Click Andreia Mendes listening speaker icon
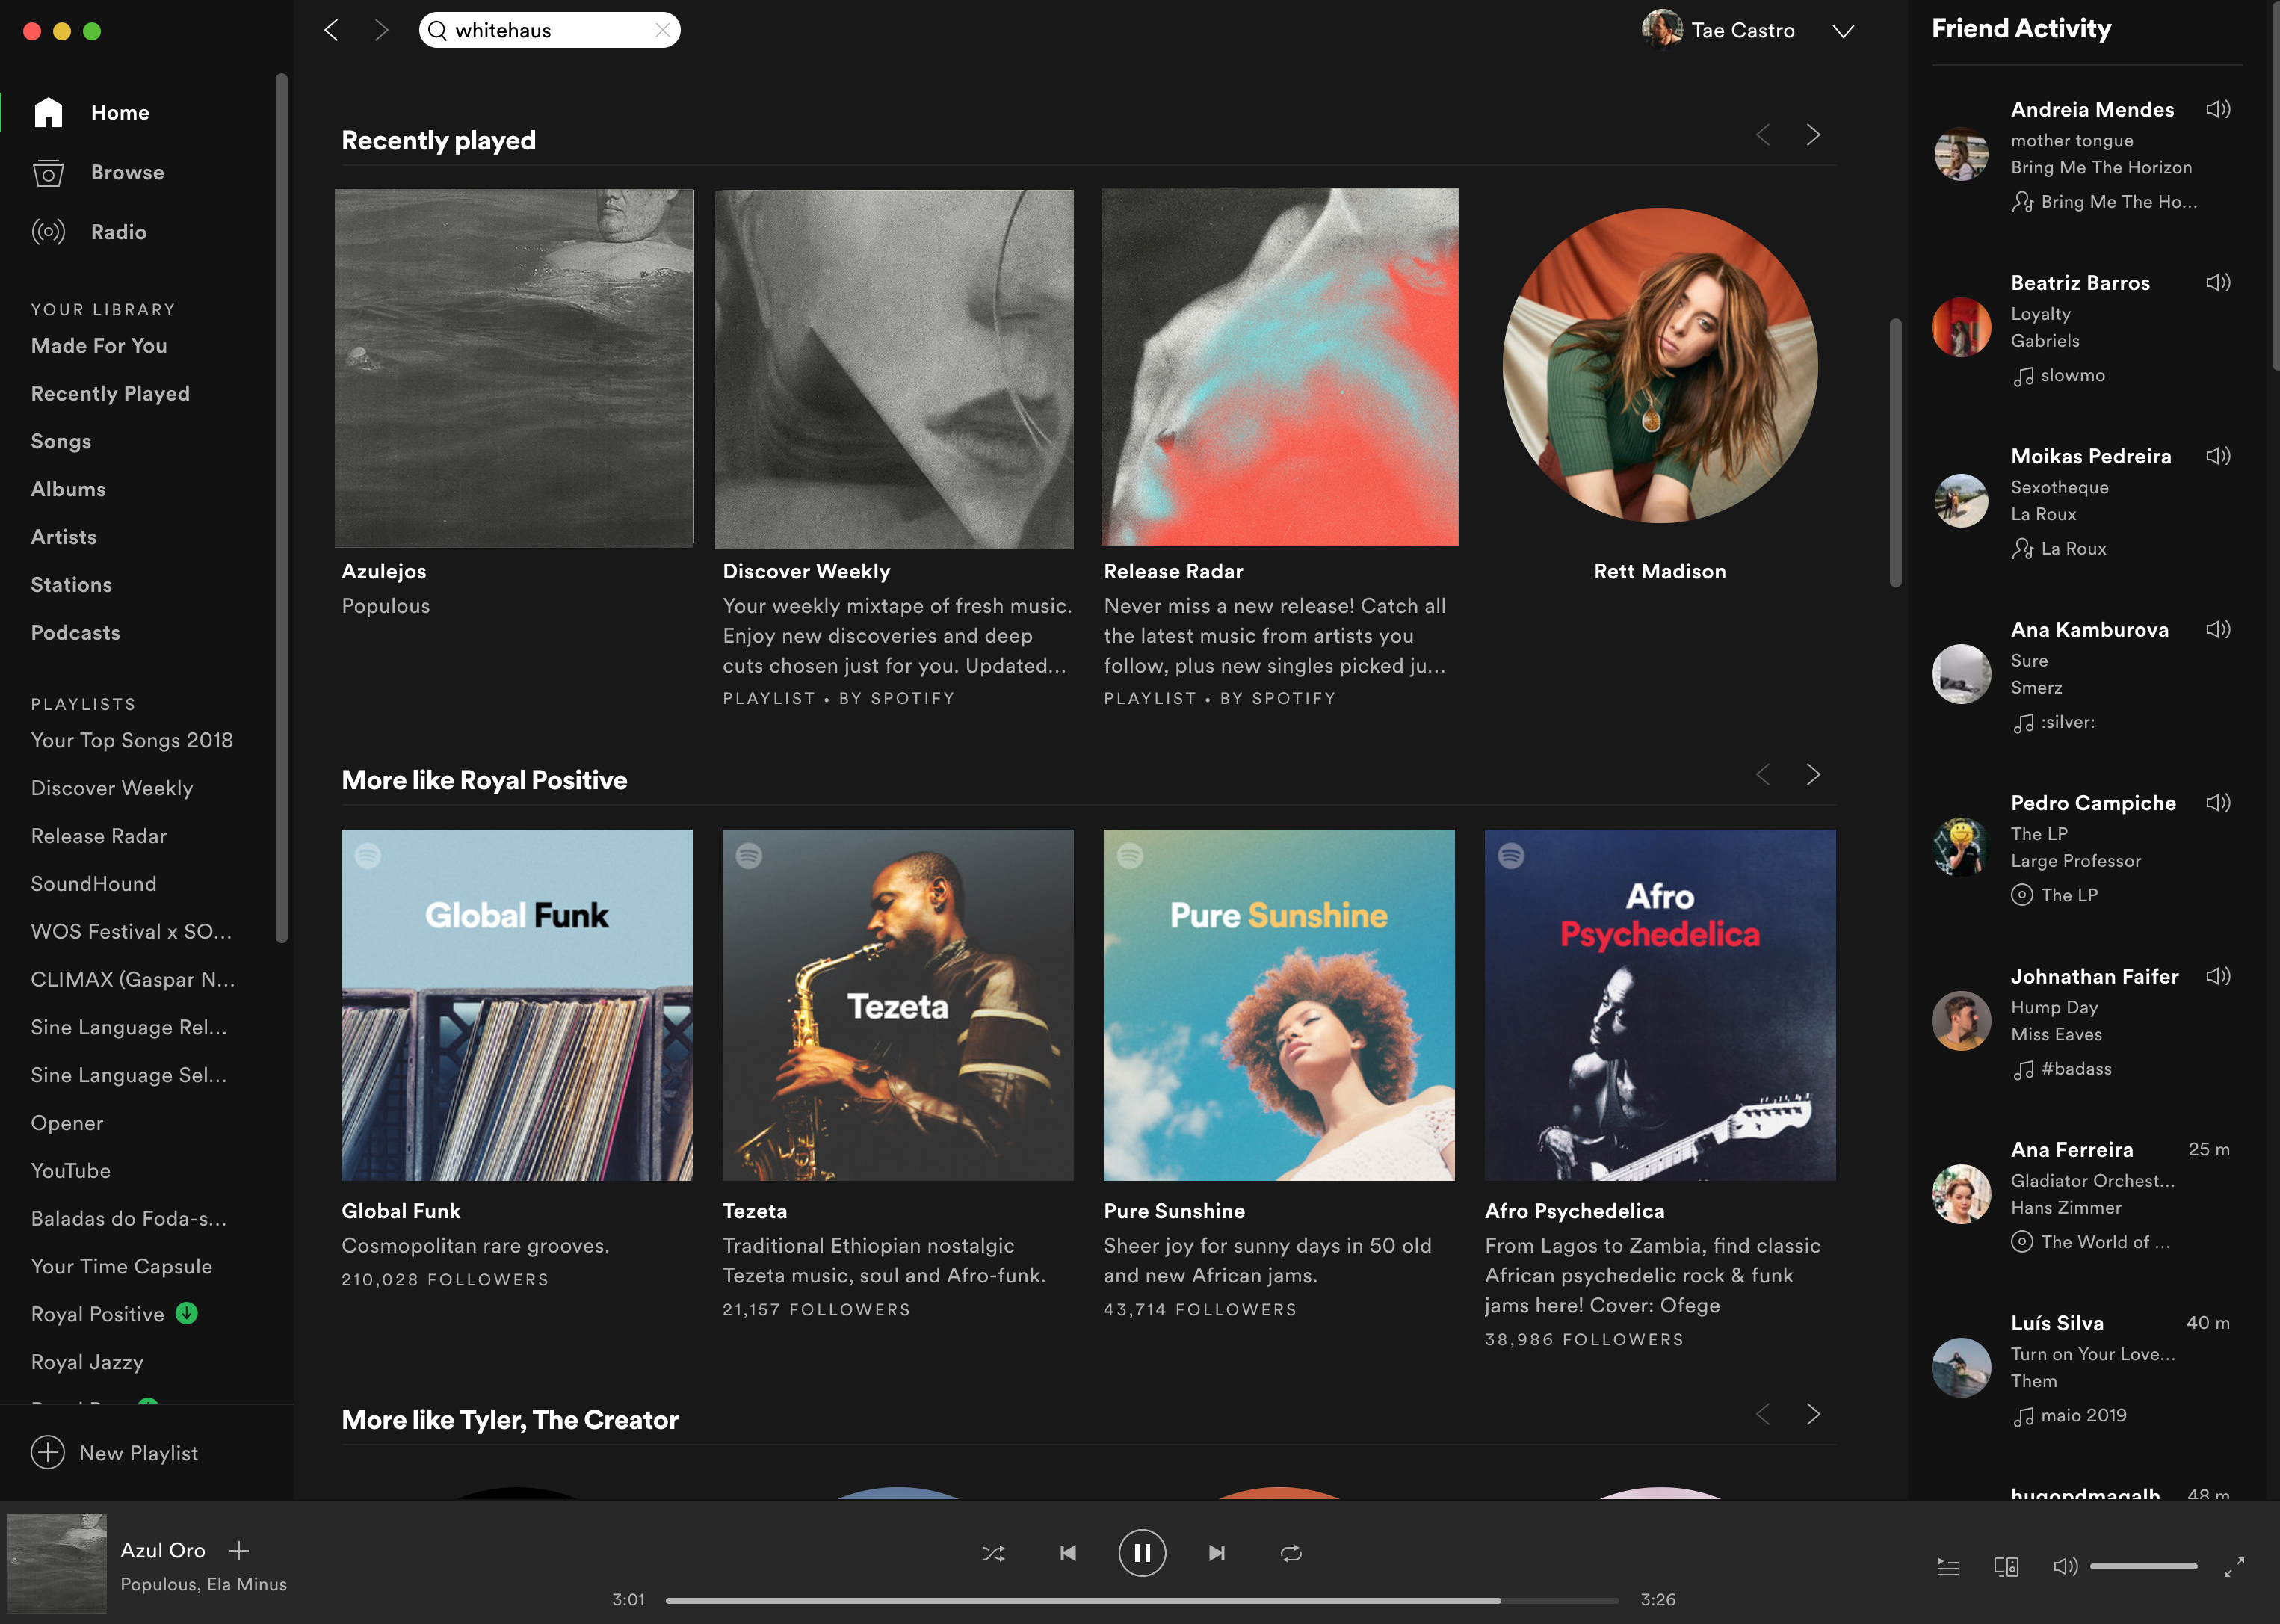Screen dimensions: 2280x1624 [2218, 109]
